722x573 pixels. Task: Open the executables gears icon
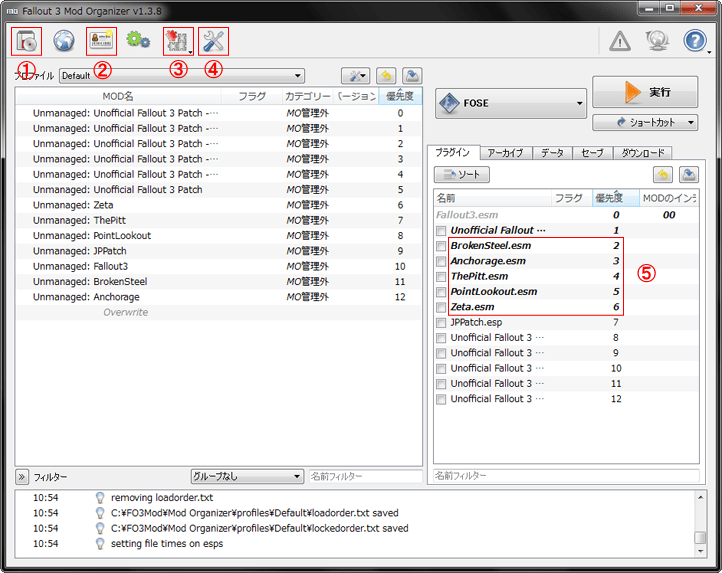138,41
